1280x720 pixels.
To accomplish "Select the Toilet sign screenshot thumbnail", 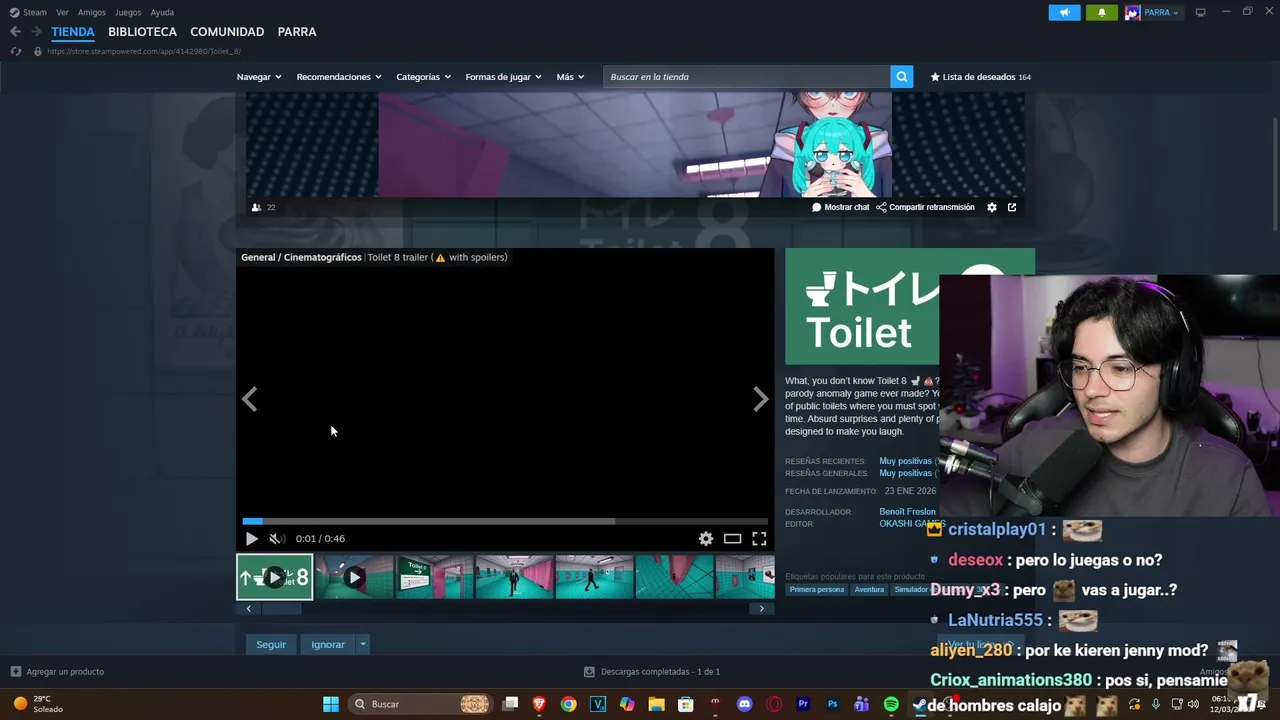I will coord(434,577).
